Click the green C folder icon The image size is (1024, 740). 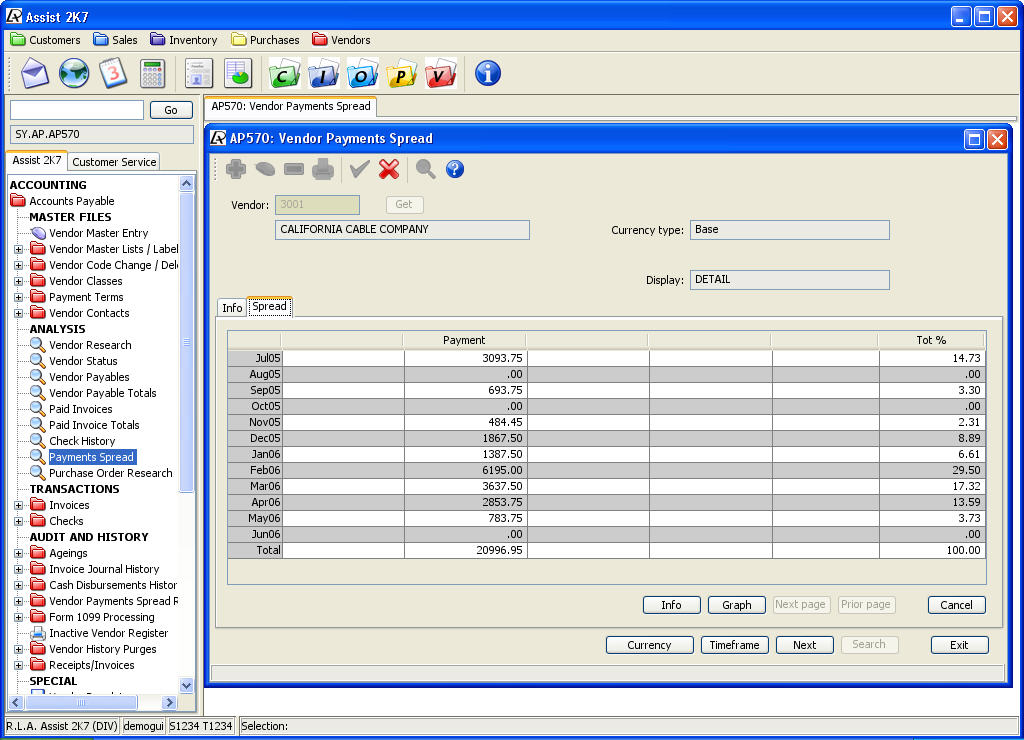pyautogui.click(x=284, y=73)
